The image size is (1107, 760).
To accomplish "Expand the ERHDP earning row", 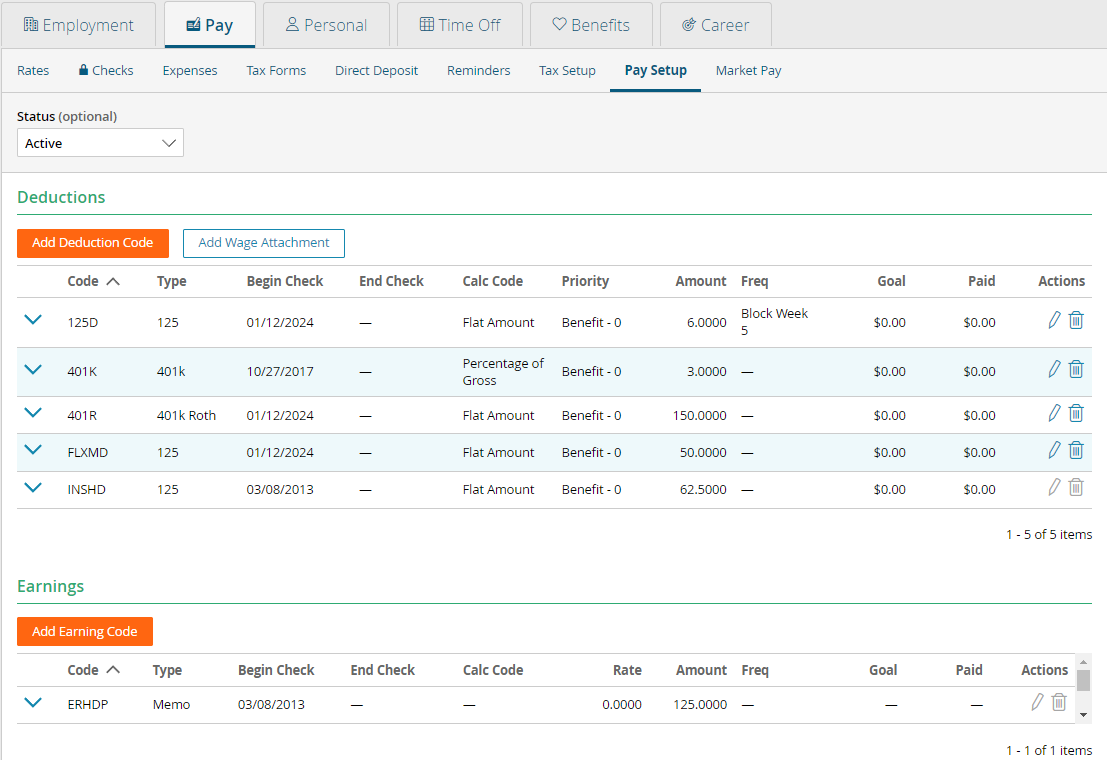I will [x=33, y=702].
